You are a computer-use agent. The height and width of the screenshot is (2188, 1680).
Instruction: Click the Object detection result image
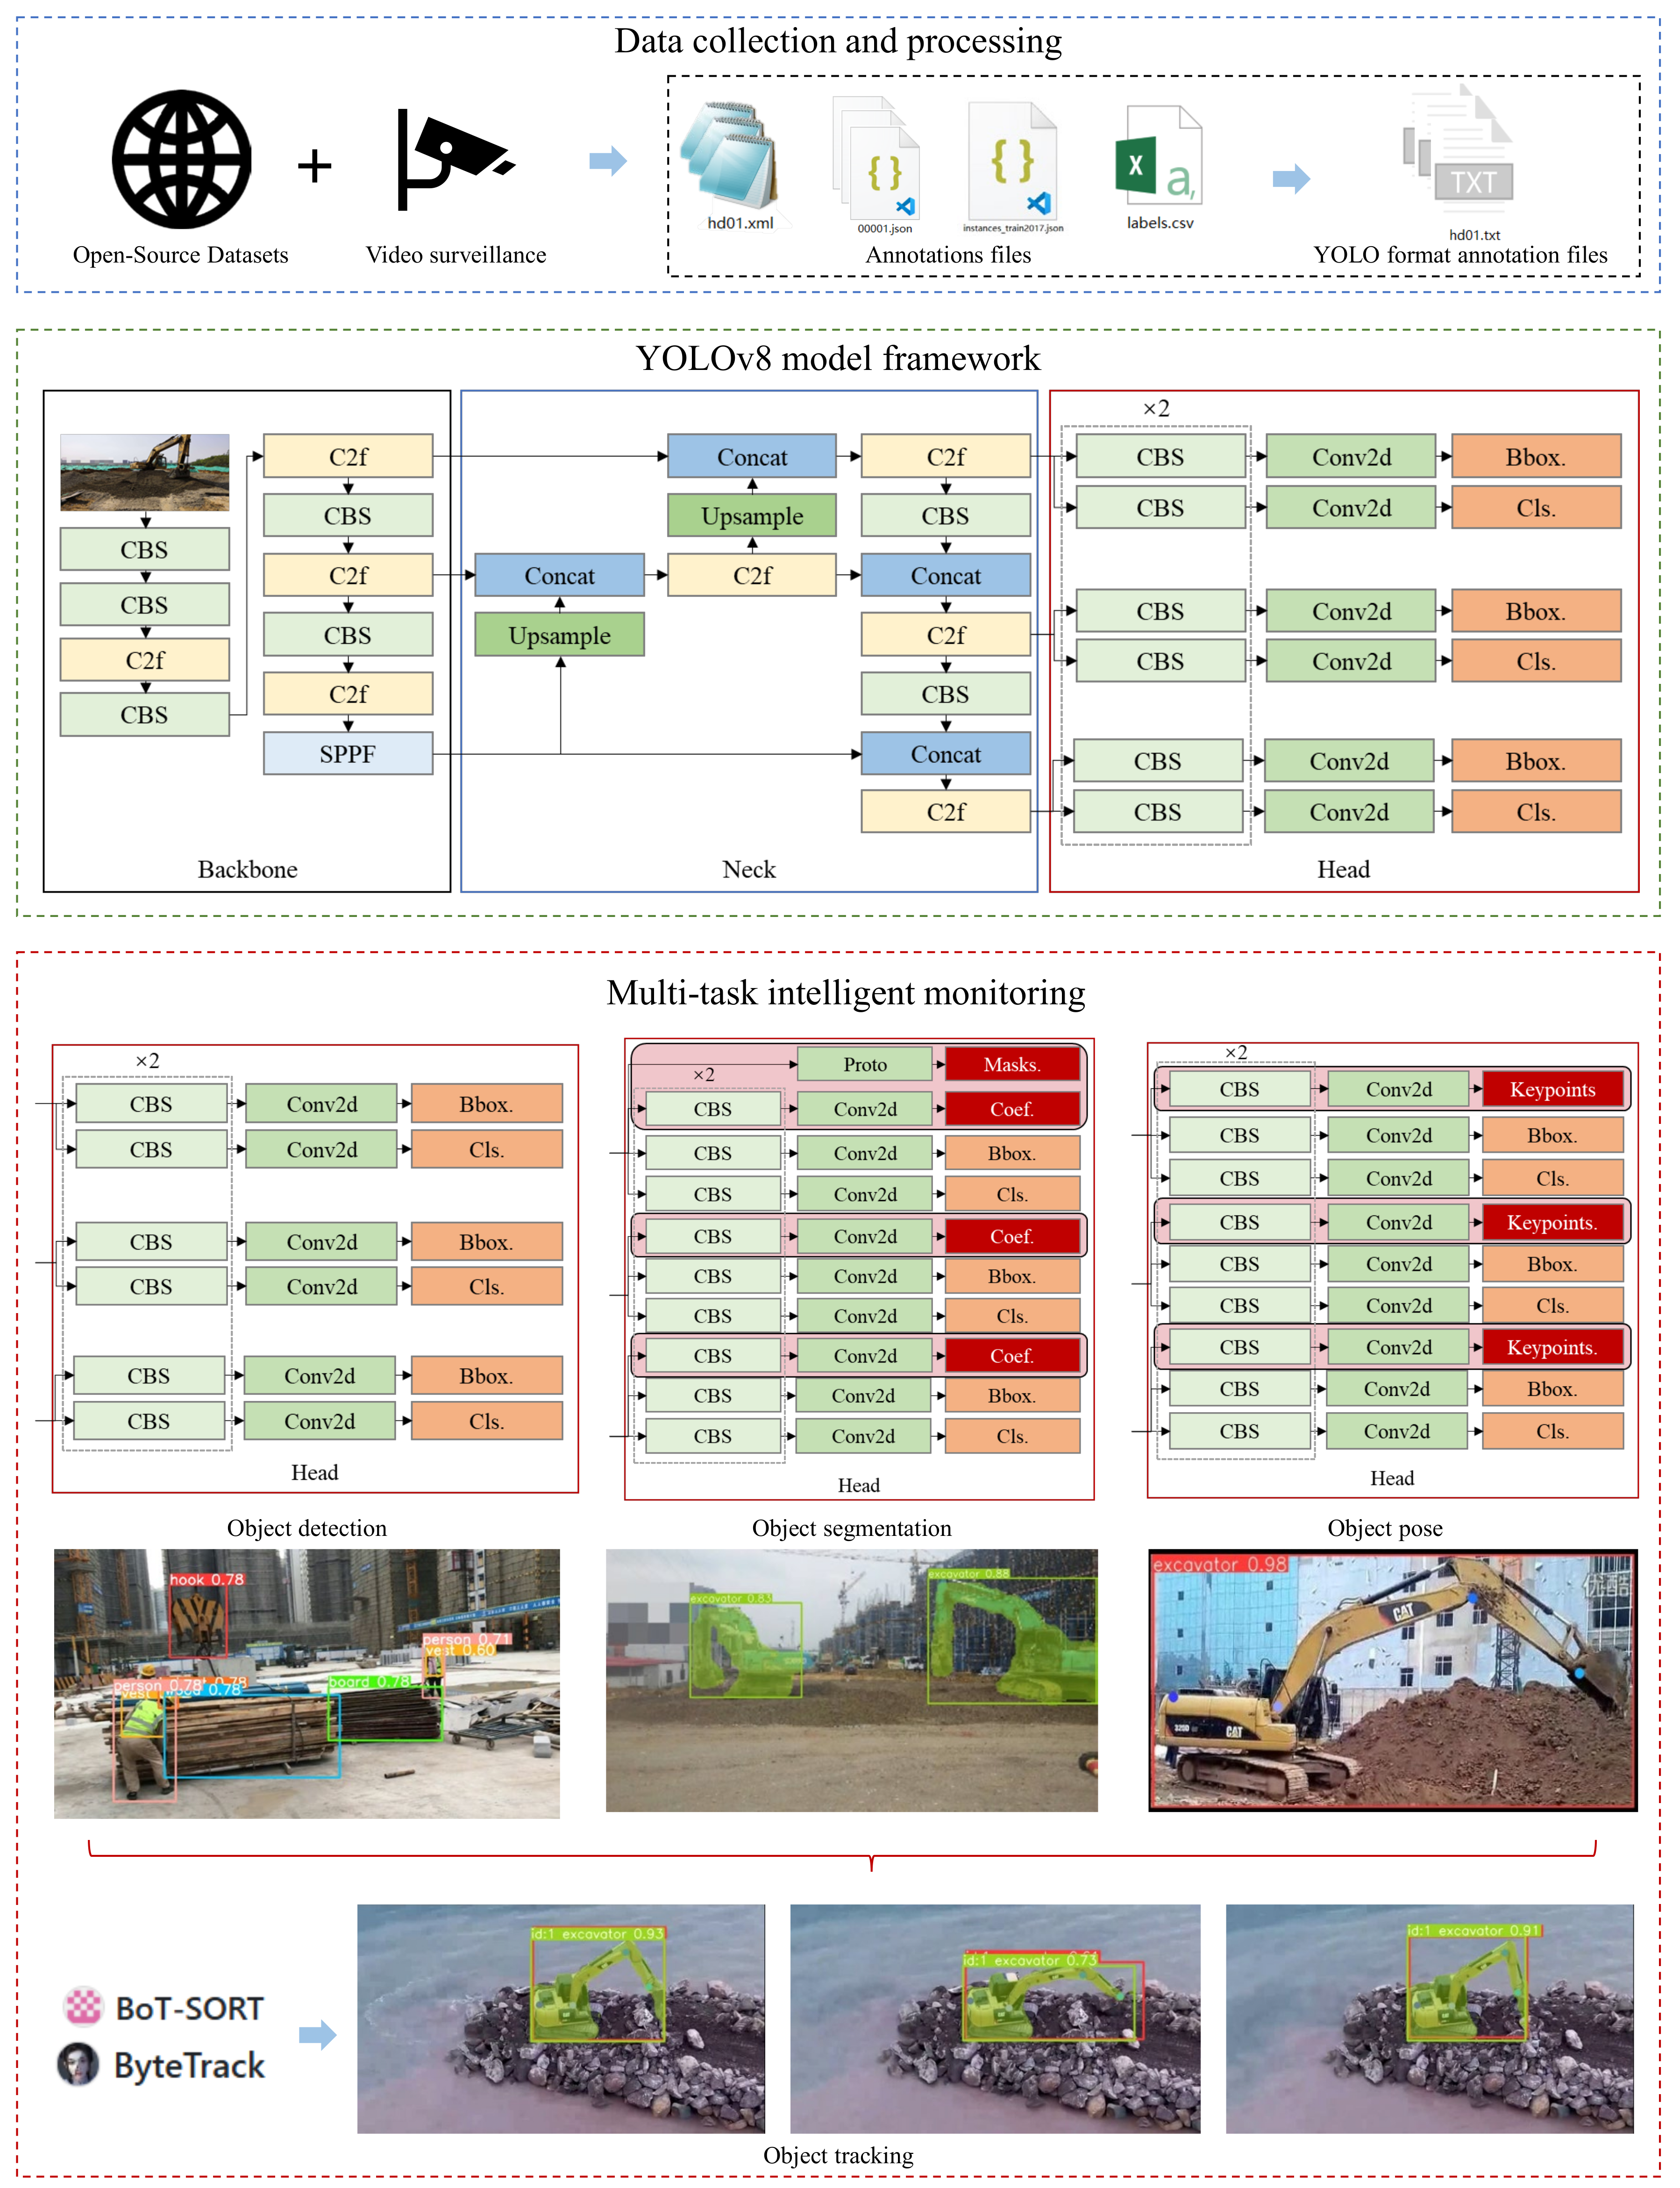tap(307, 1683)
